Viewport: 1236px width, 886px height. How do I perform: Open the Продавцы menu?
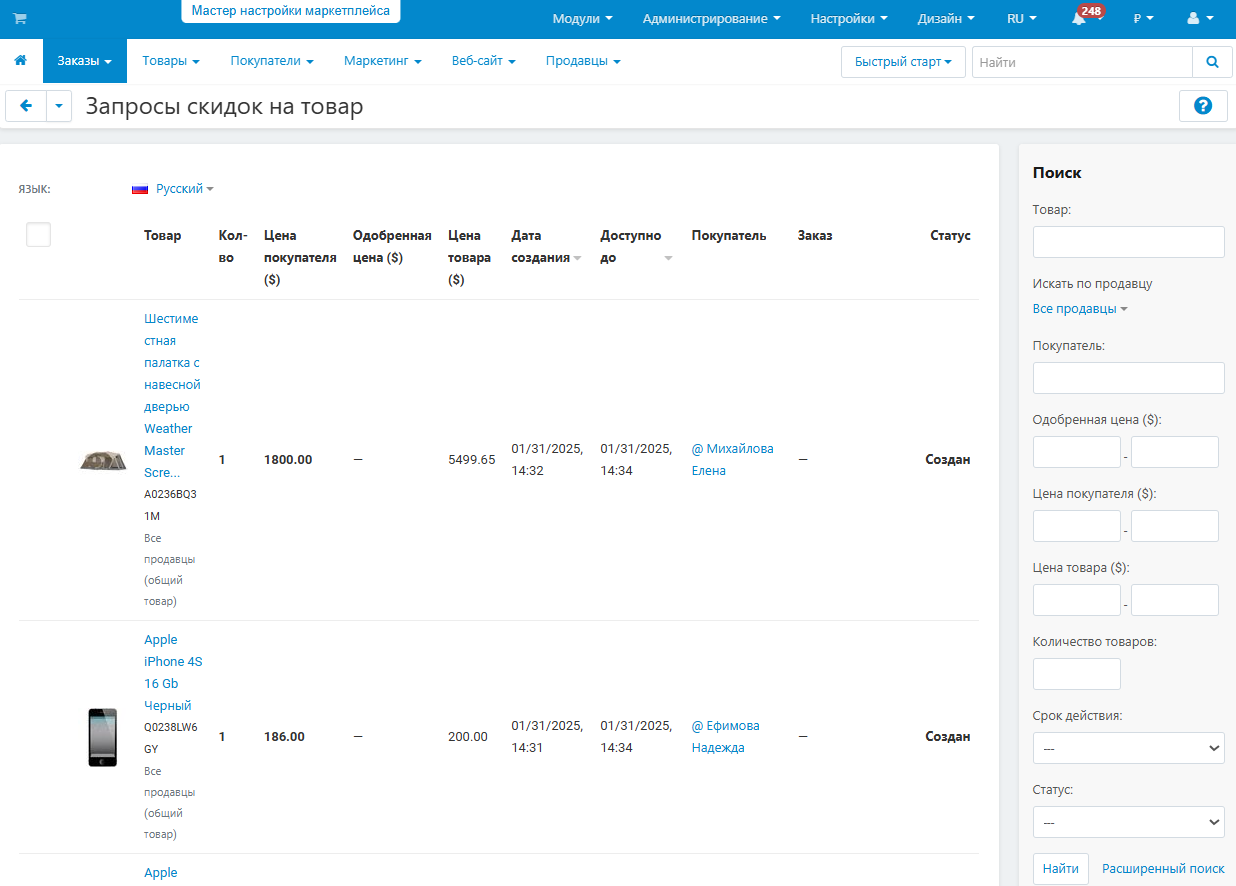pos(583,61)
